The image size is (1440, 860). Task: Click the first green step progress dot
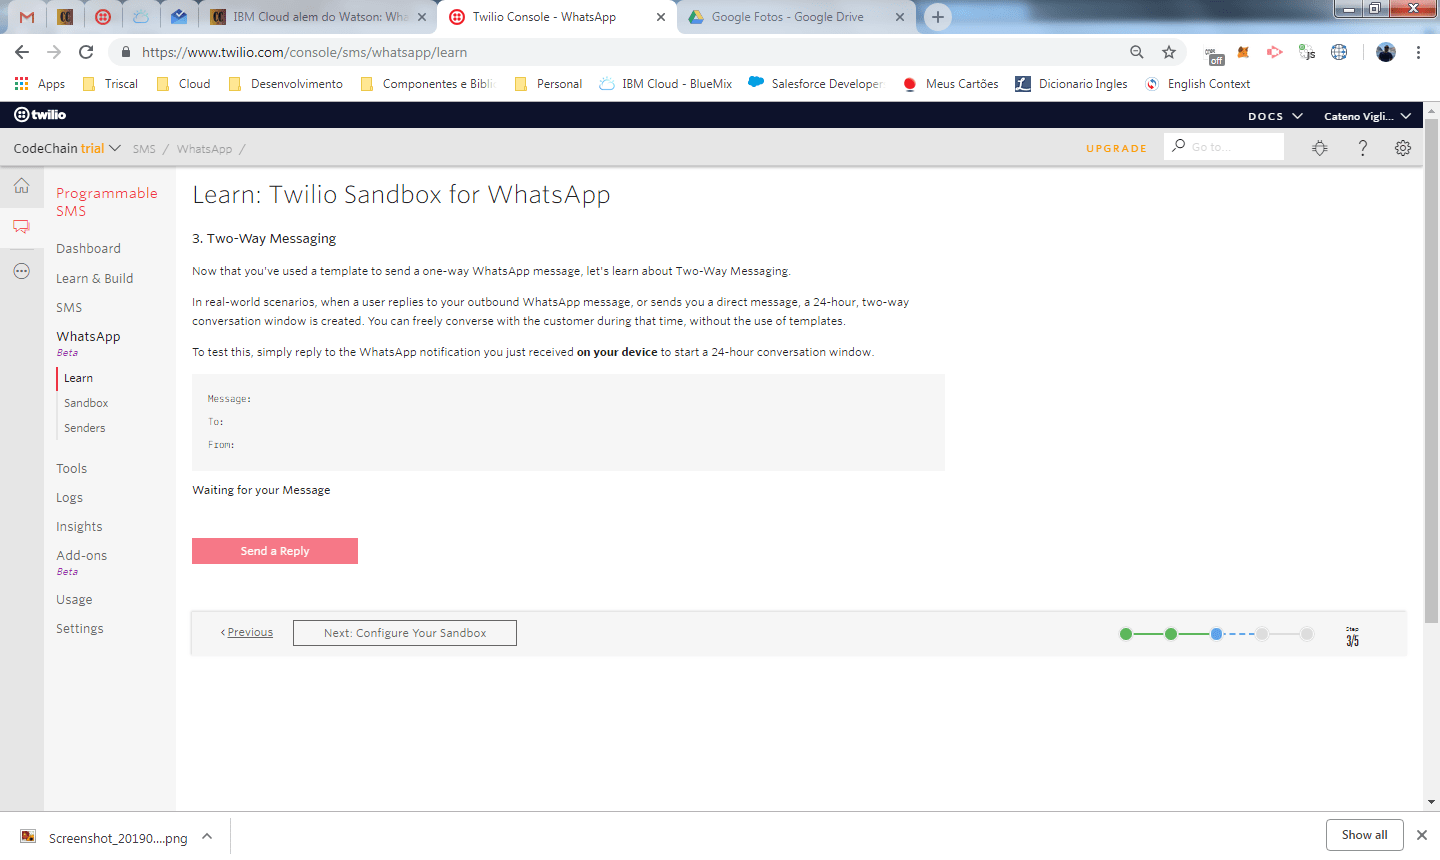pyautogui.click(x=1126, y=634)
